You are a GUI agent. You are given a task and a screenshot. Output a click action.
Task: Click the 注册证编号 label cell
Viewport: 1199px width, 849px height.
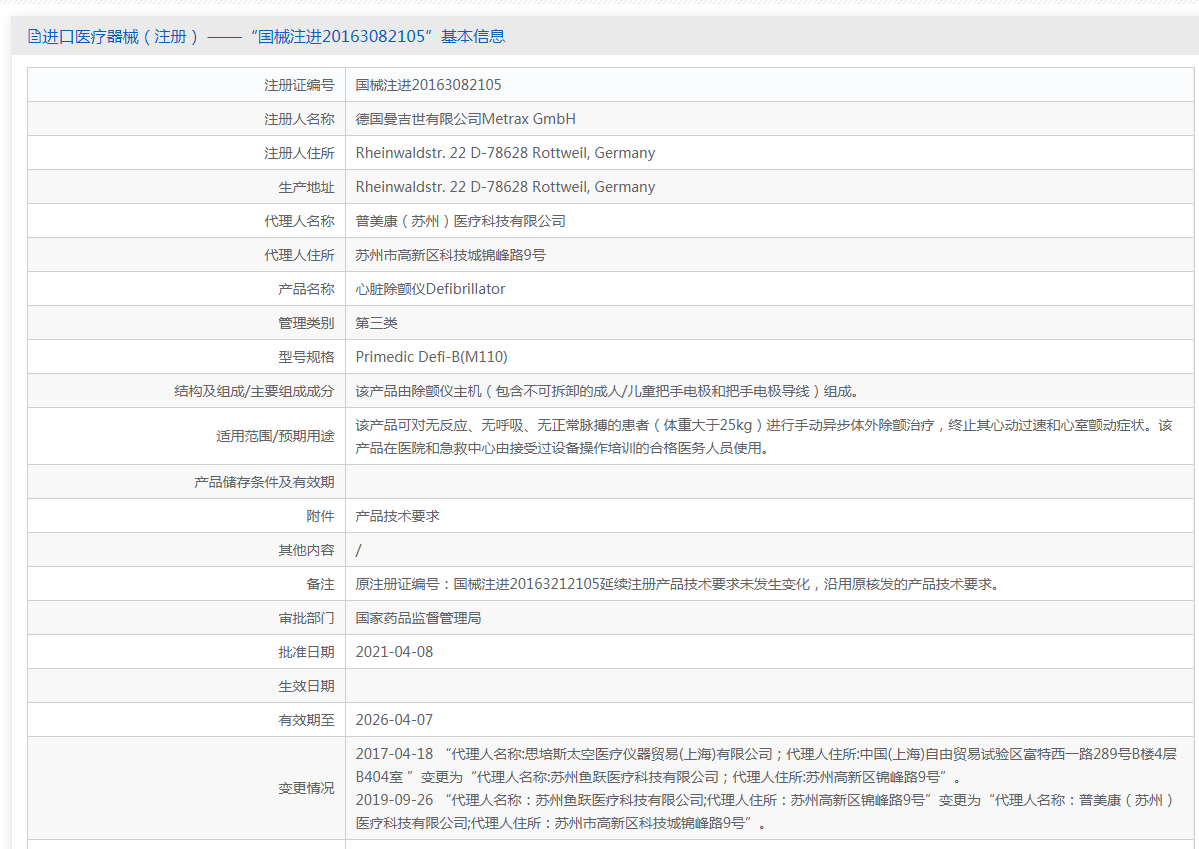[x=299, y=85]
